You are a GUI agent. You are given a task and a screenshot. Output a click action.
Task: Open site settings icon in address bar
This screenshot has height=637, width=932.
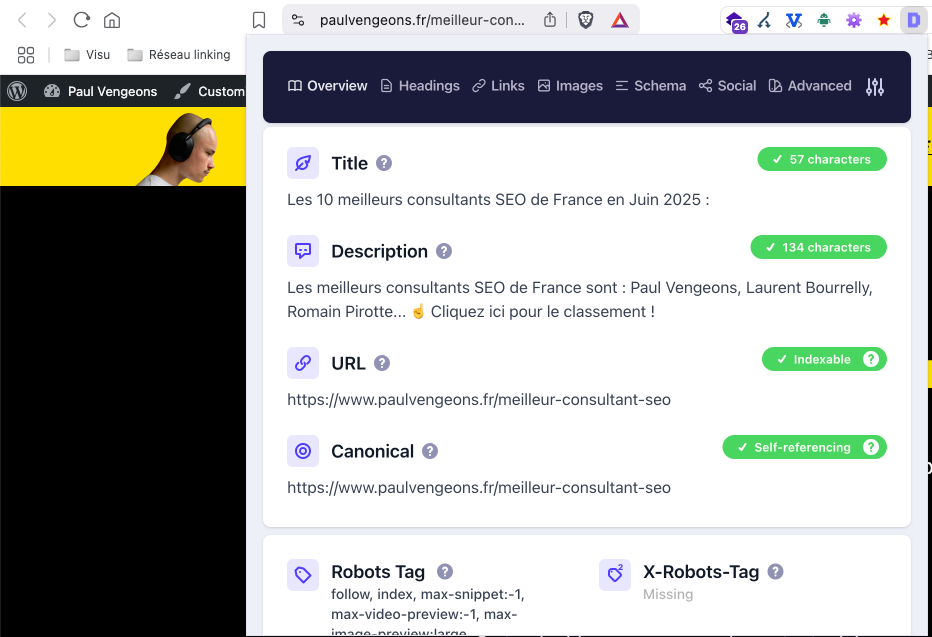coord(298,20)
